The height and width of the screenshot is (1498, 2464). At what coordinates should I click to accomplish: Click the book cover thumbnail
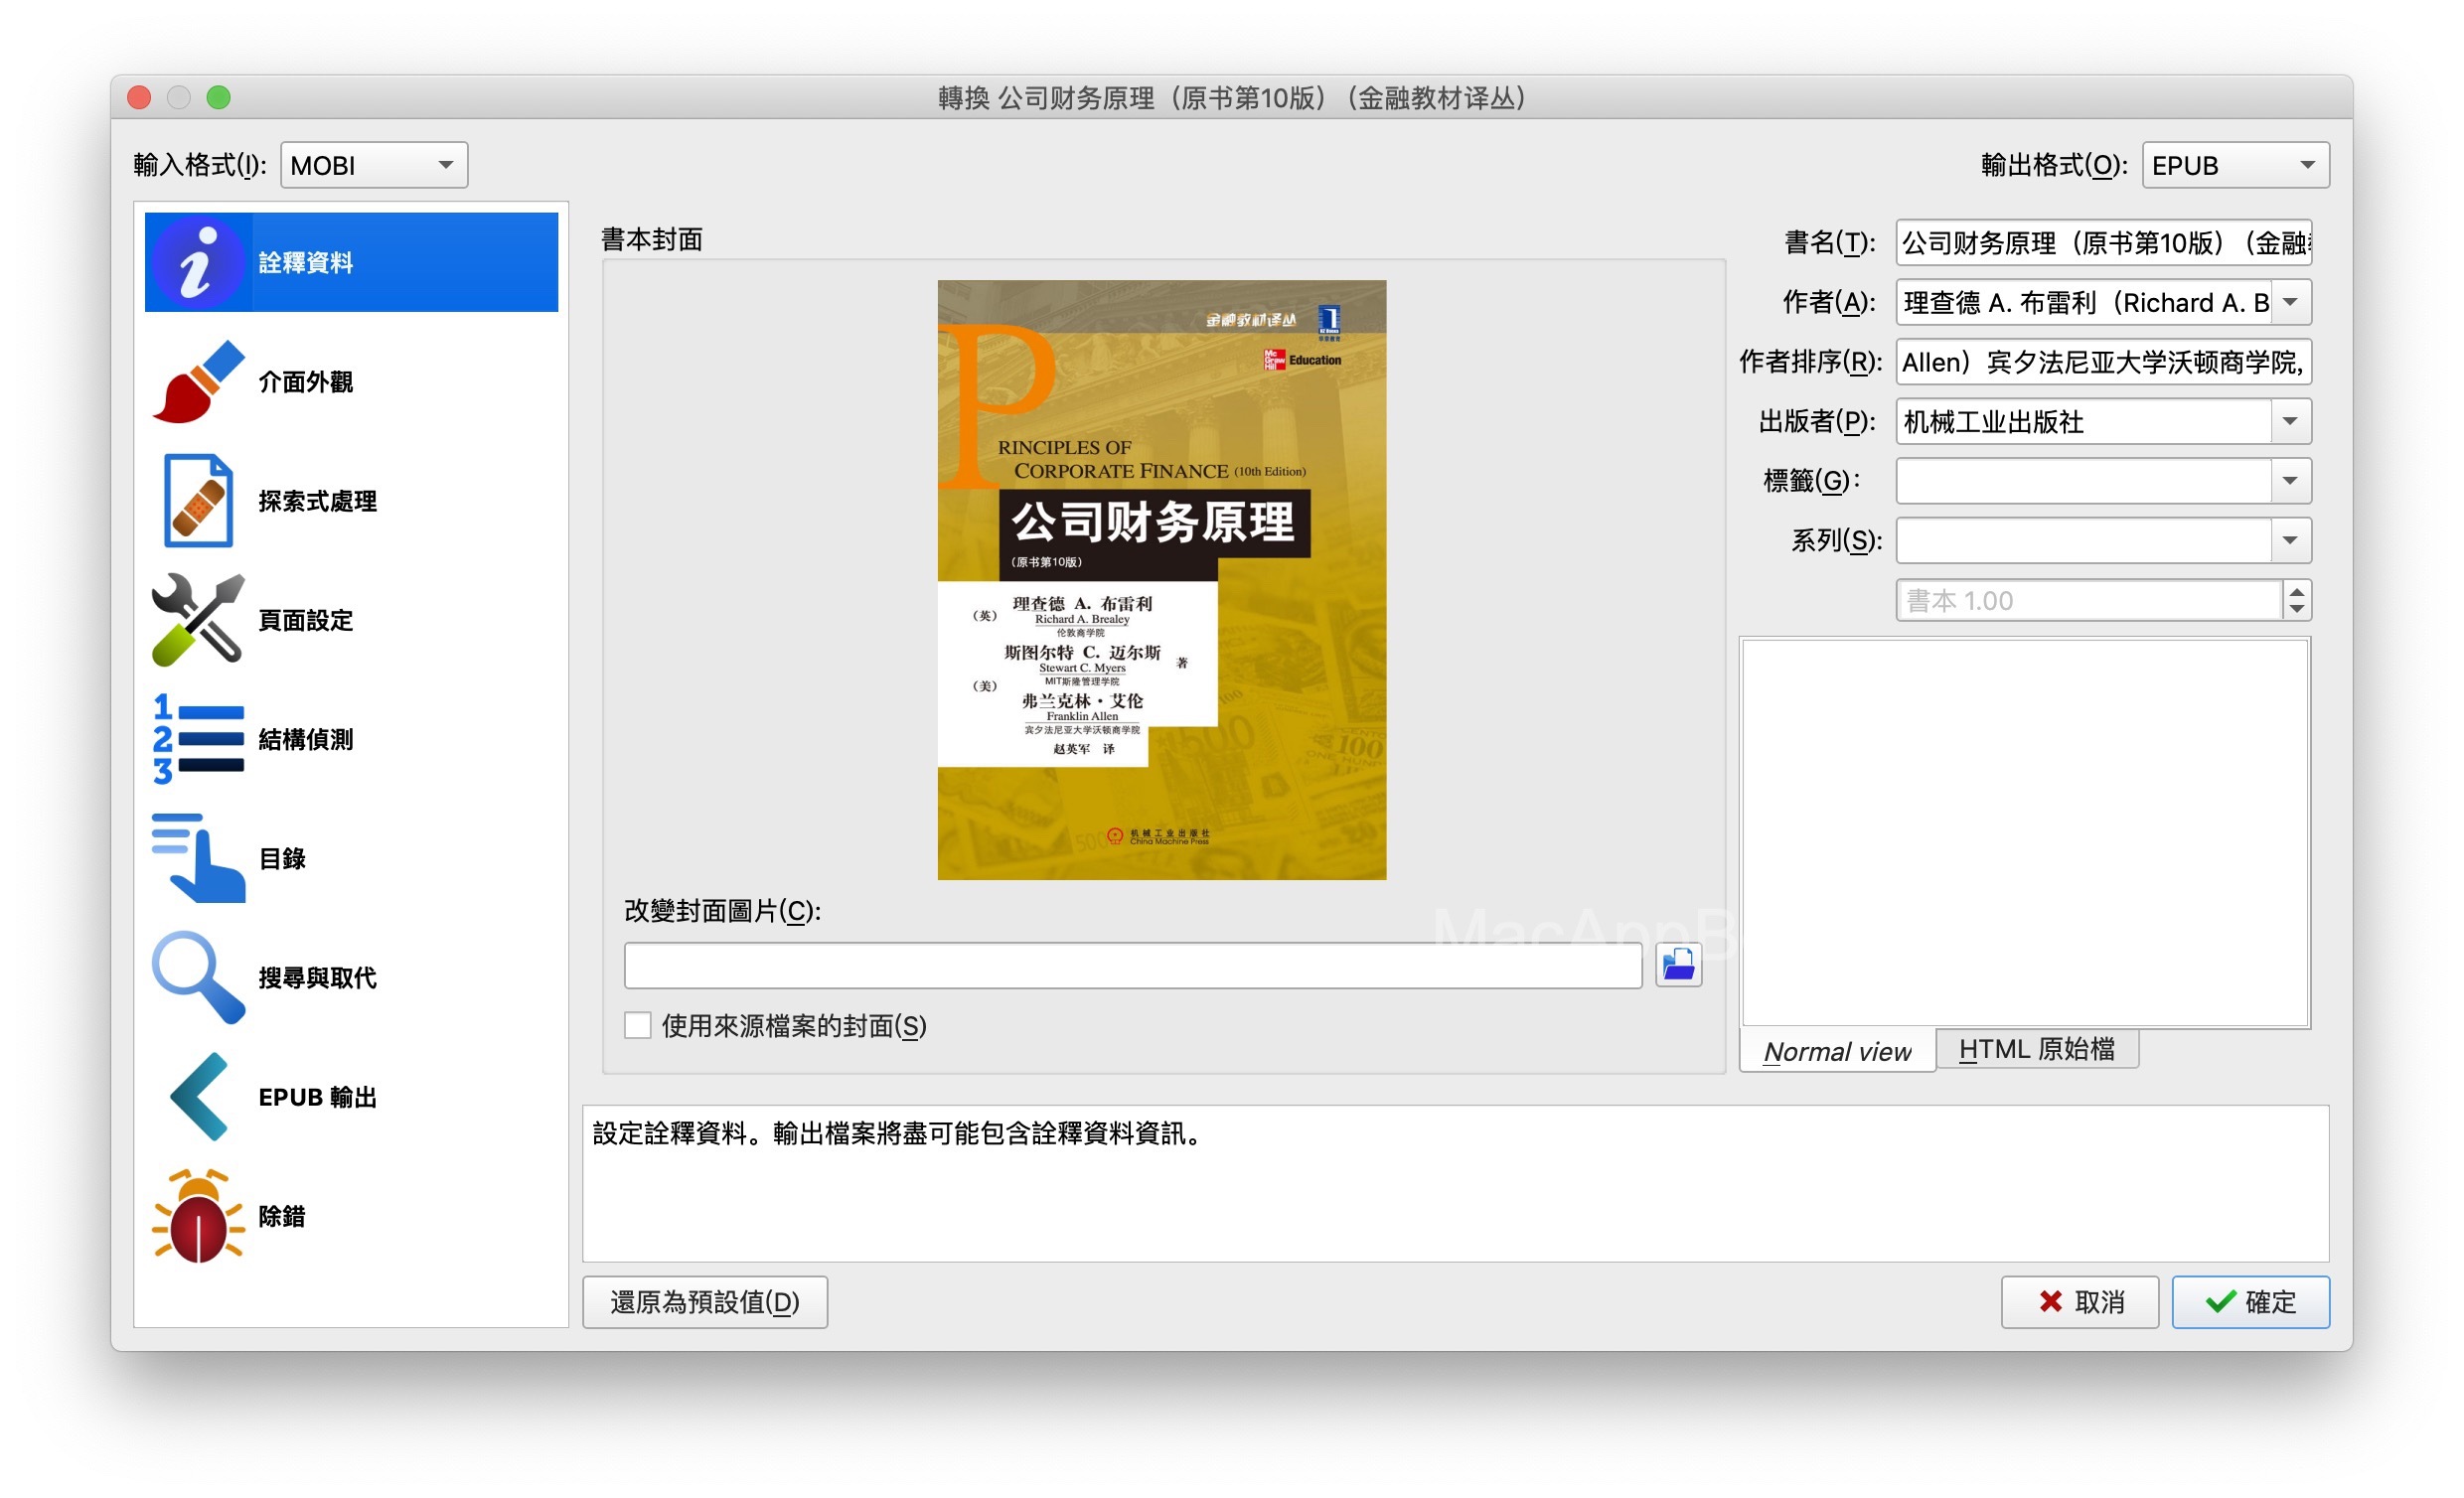coord(1161,580)
